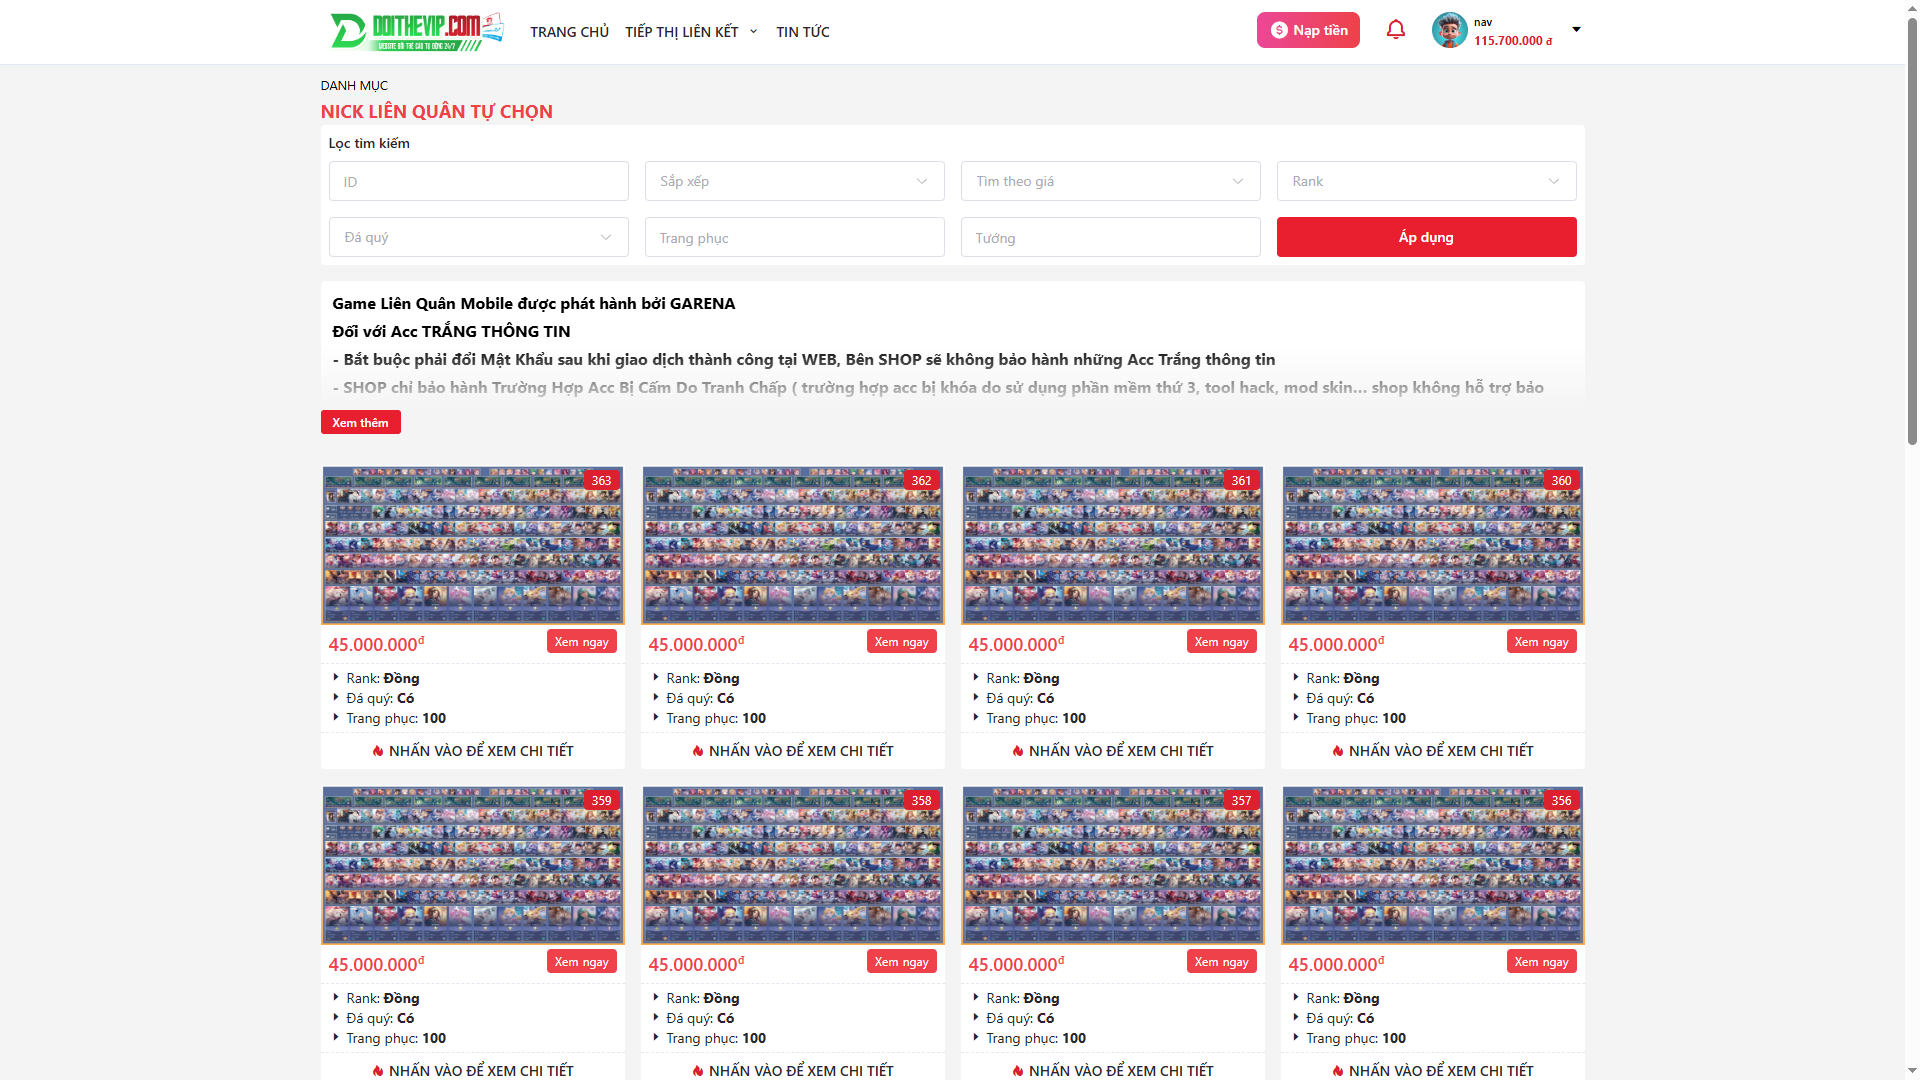The height and width of the screenshot is (1080, 1920).
Task: Click the Trang phục input field
Action: [795, 237]
